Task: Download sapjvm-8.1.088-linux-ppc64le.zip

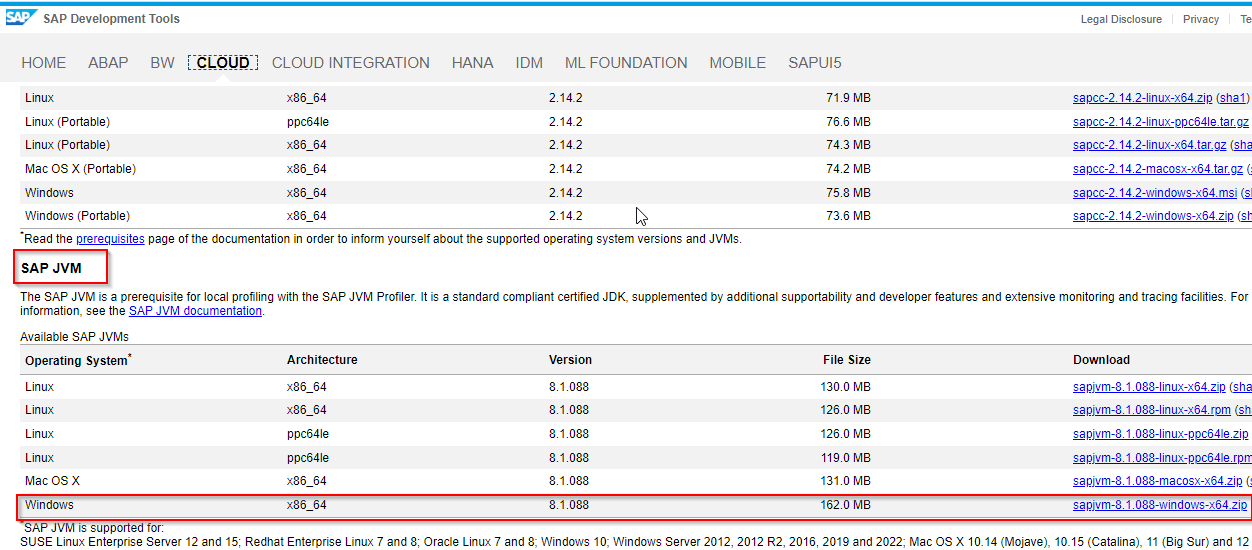Action: click(1160, 434)
